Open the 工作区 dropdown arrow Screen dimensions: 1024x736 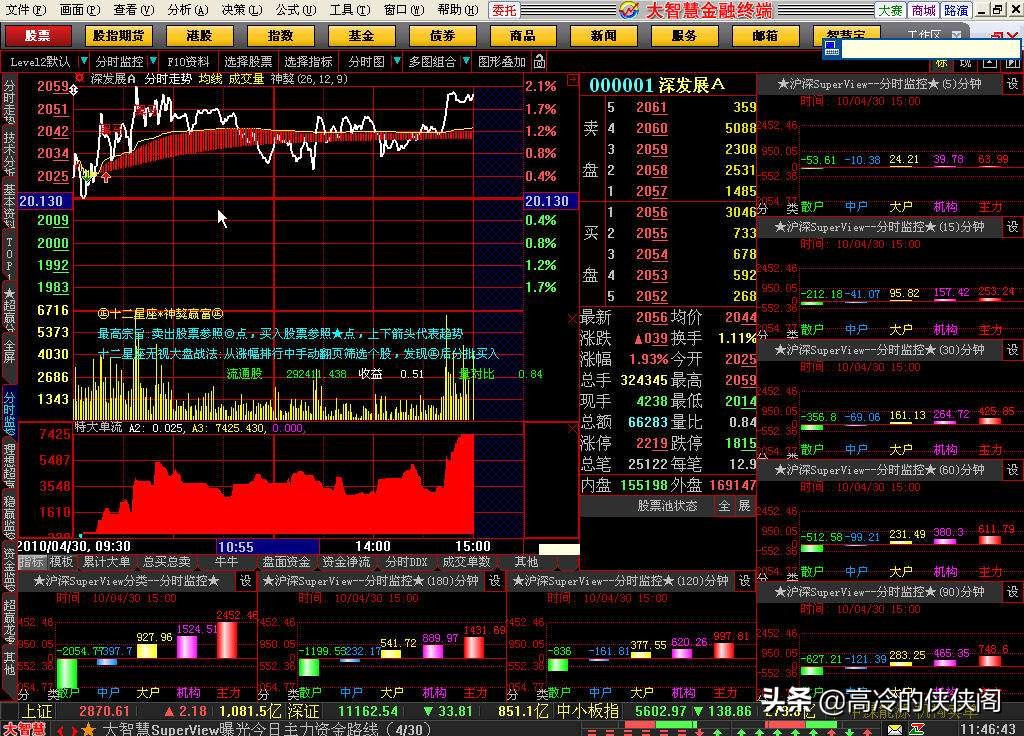[x=956, y=35]
